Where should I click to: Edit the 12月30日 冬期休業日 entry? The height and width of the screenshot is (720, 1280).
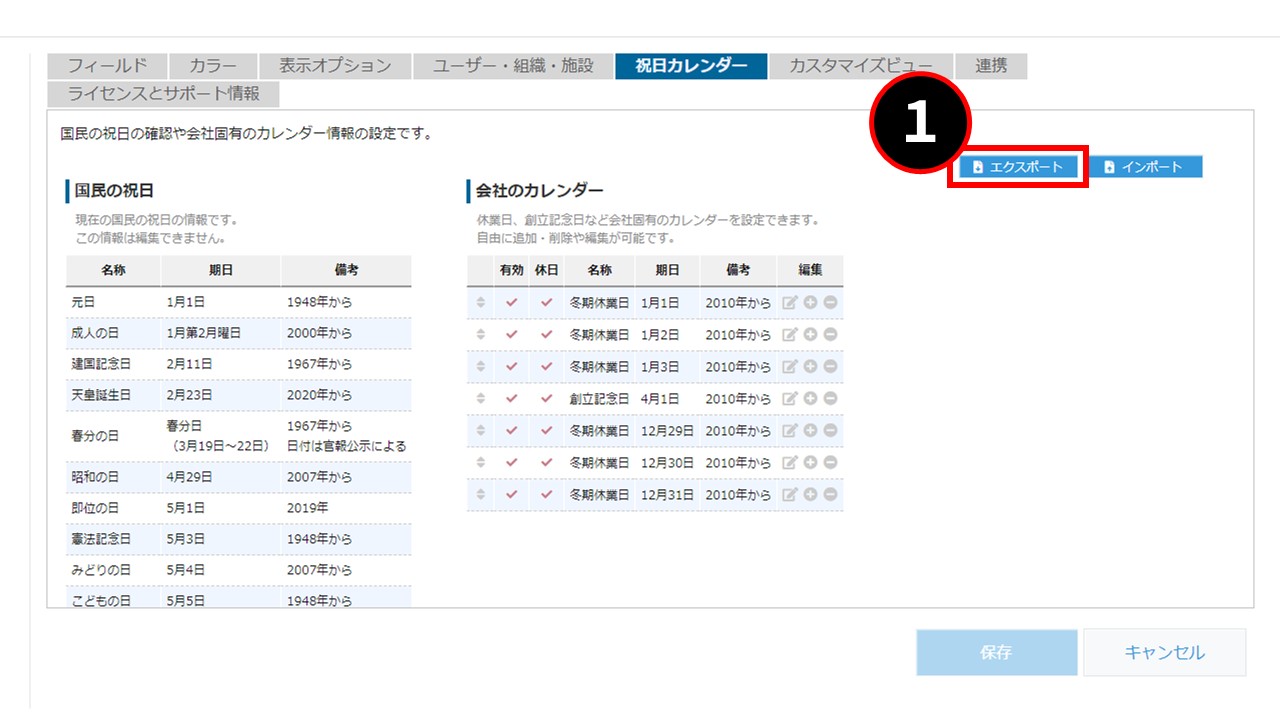click(x=790, y=463)
